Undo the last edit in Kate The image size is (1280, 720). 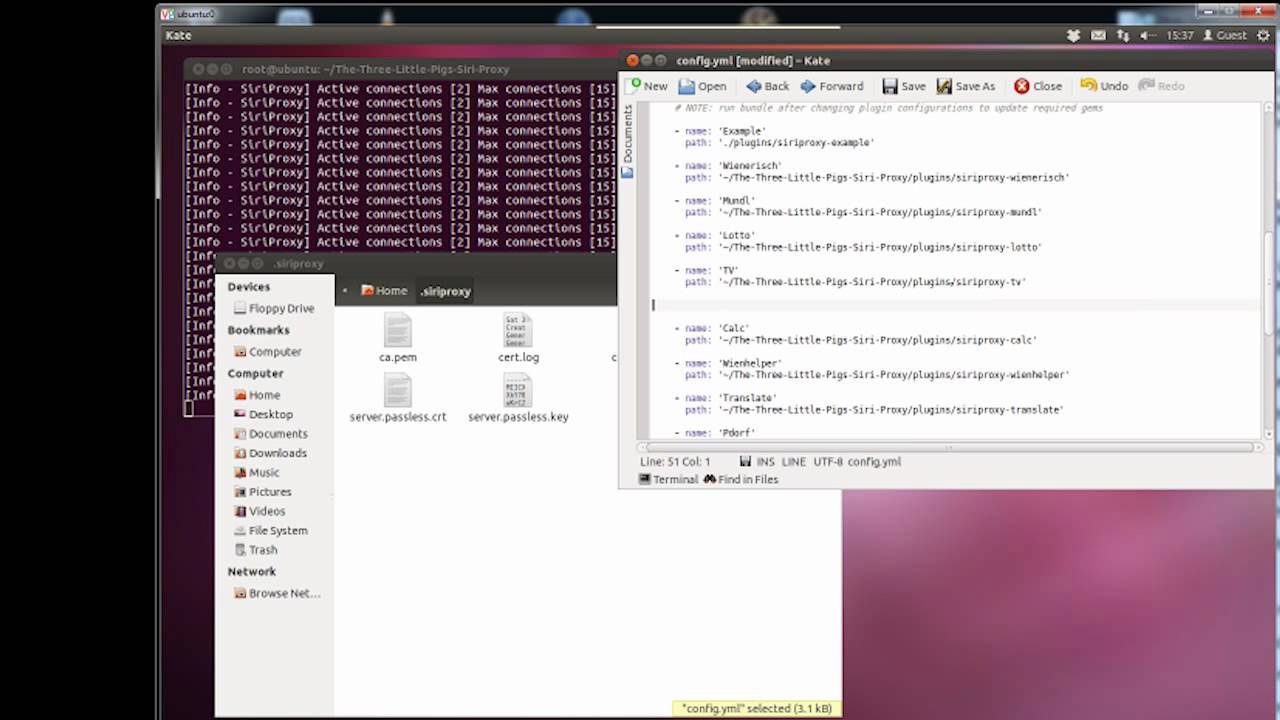pyautogui.click(x=1104, y=86)
